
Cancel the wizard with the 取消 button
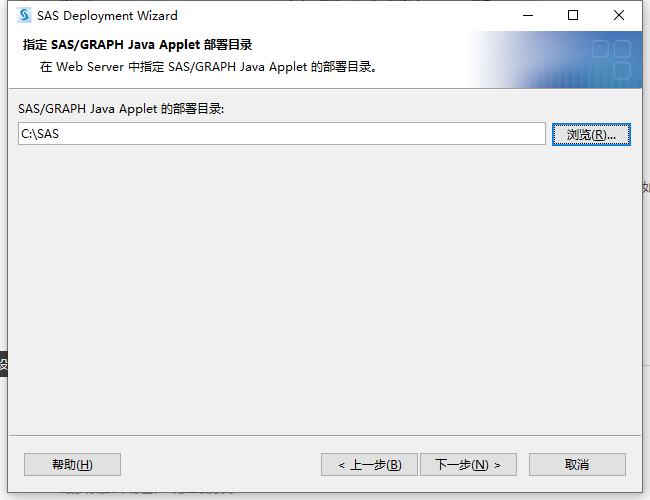coord(577,464)
